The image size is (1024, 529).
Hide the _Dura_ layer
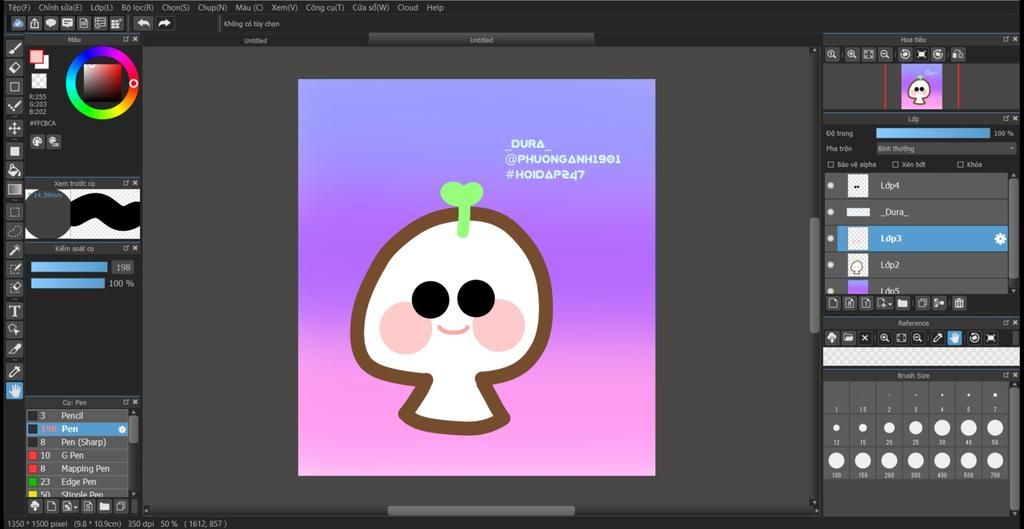(831, 212)
